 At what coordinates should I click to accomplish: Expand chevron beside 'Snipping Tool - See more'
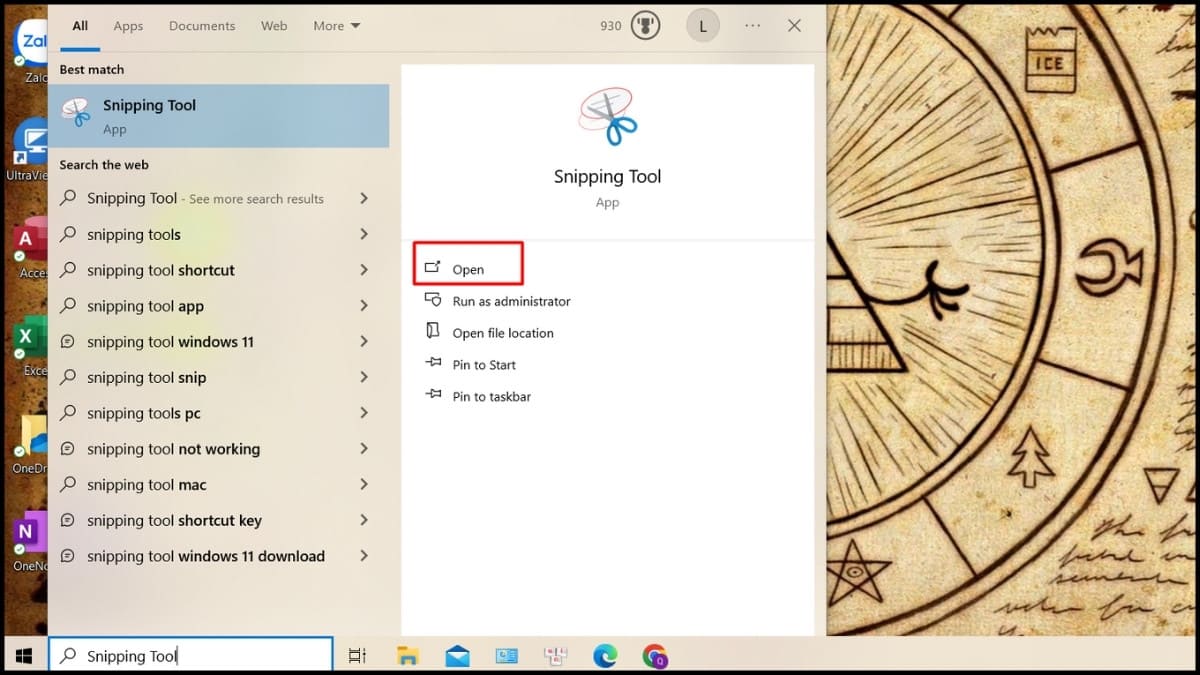(x=364, y=198)
